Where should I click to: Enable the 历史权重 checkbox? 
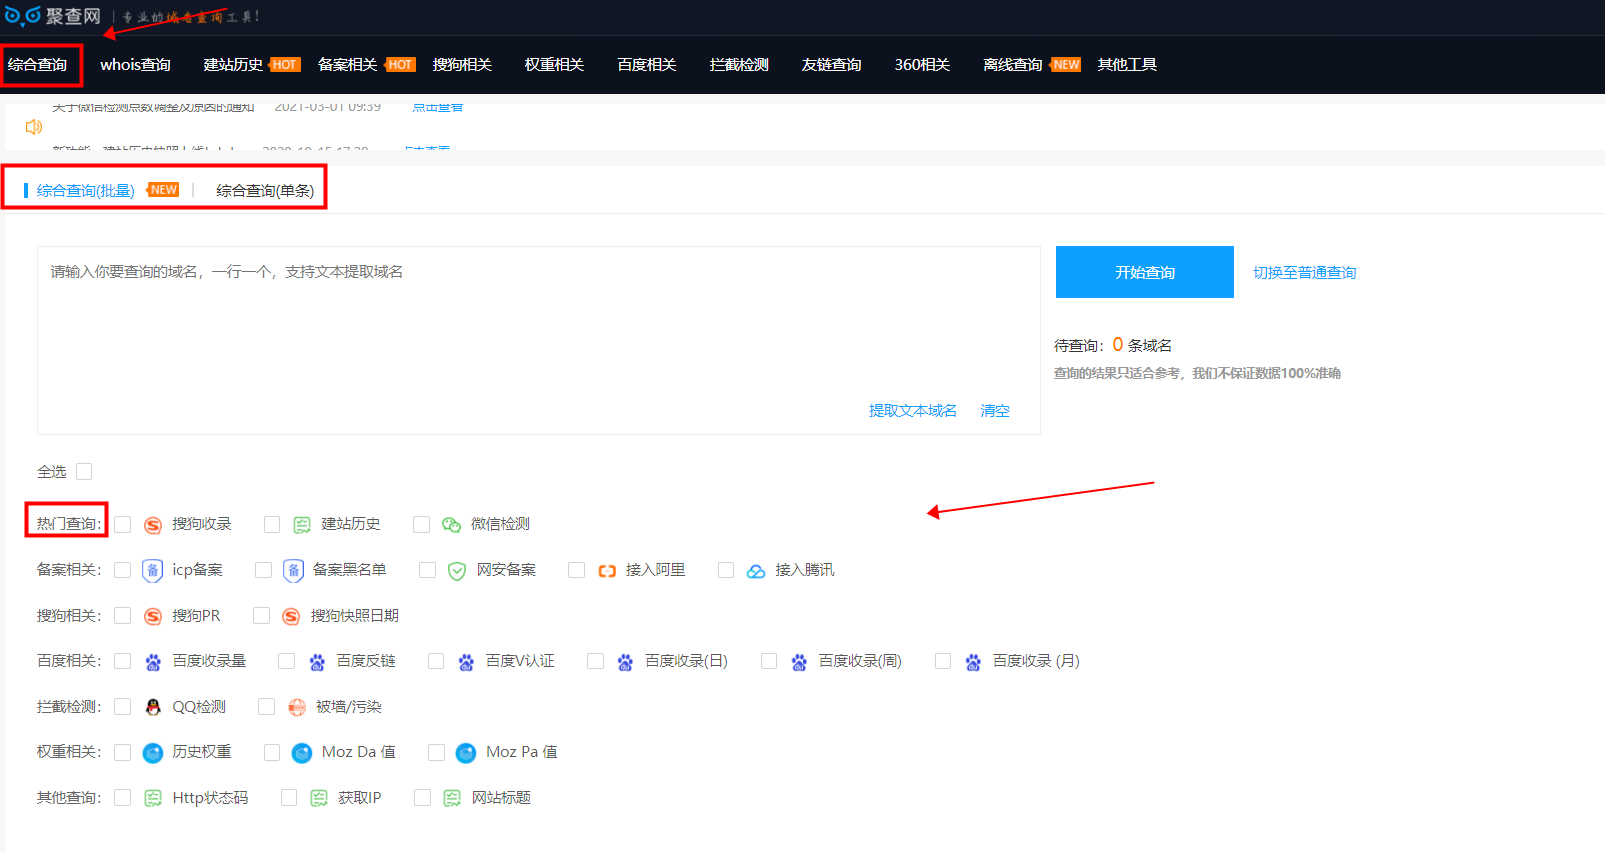coord(123,752)
